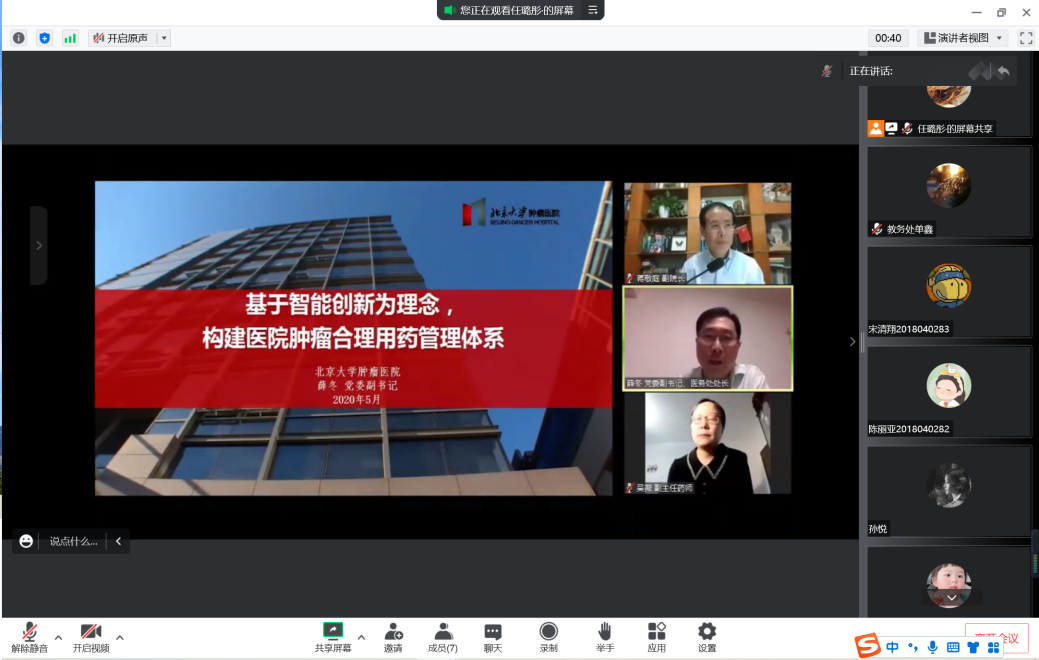Enter full screen mode
This screenshot has width=1039, height=660.
click(1025, 38)
